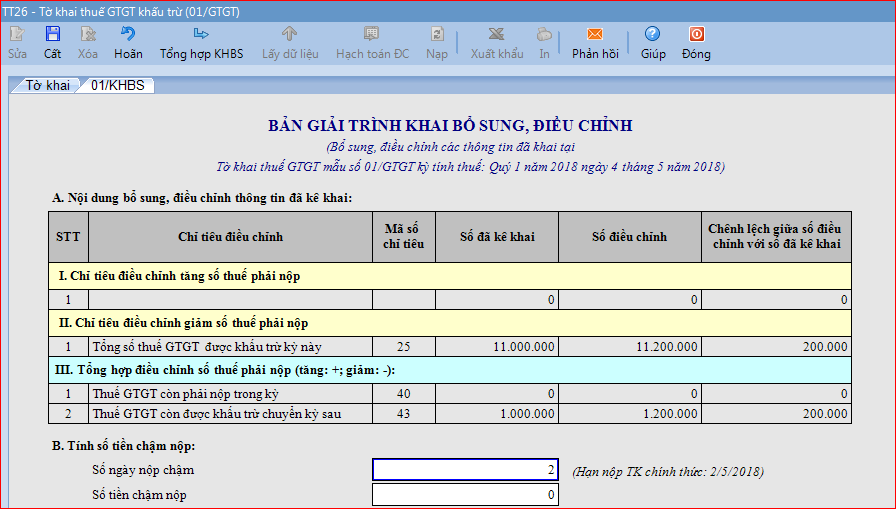Screen dimensions: 896x509
Task: Click the Số tiền chậm nộp field
Action: click(x=465, y=495)
